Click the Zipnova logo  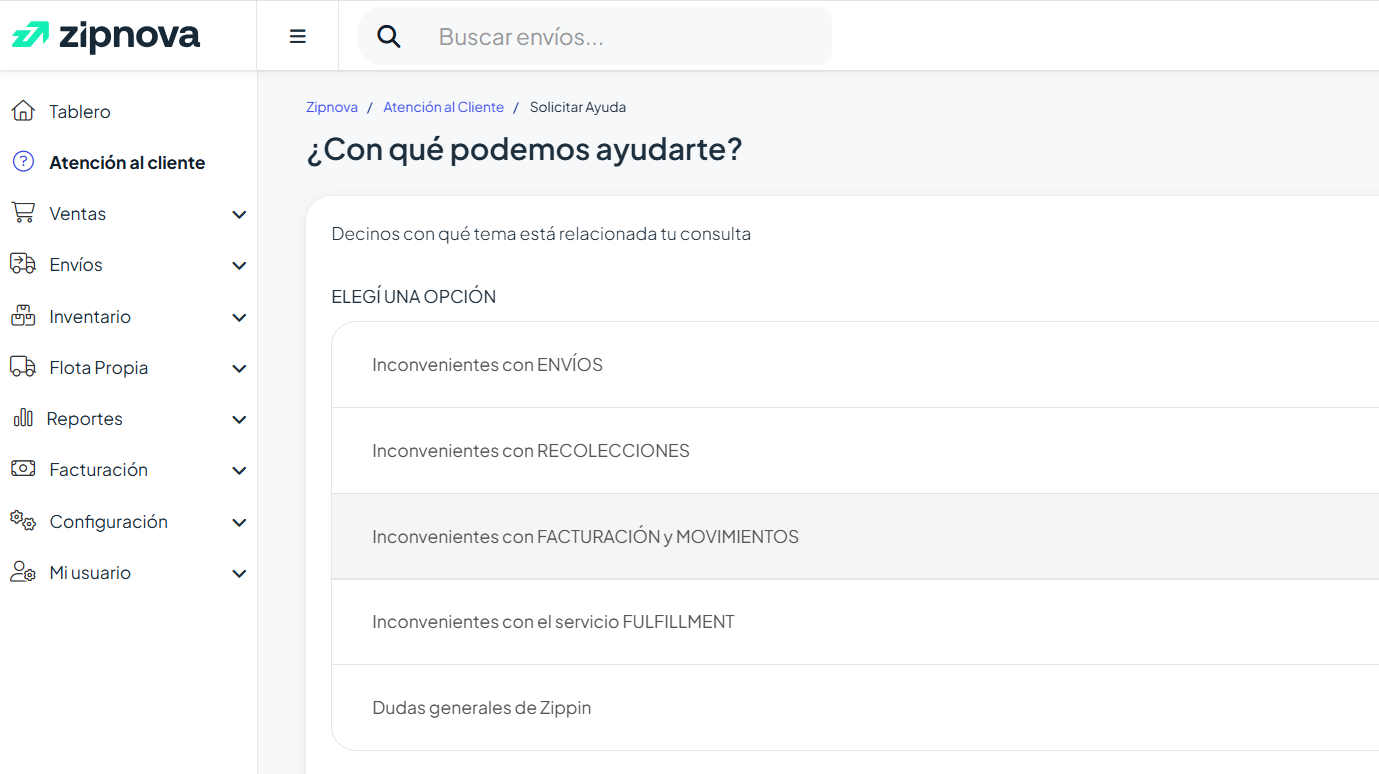point(106,36)
